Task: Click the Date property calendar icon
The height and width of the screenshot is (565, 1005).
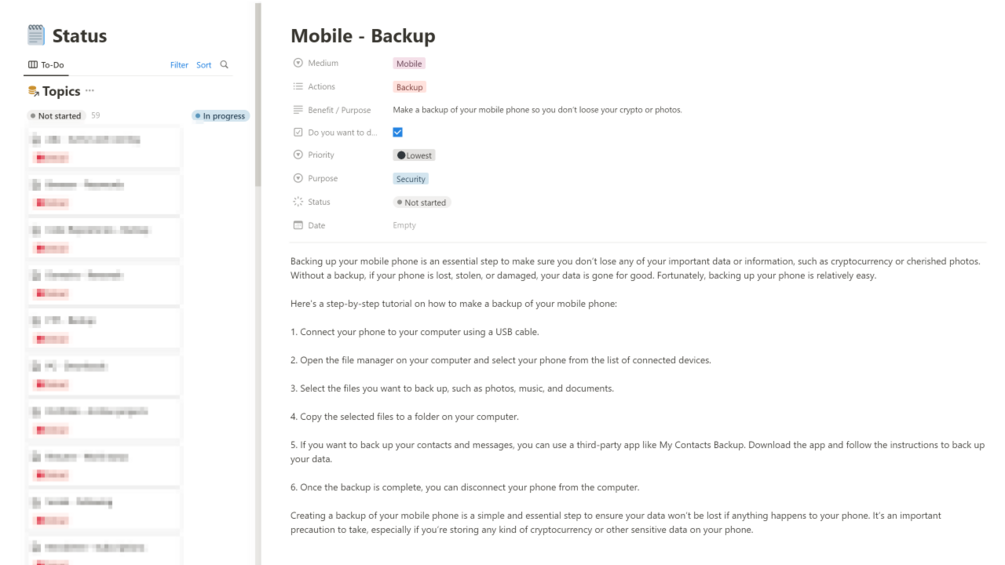Action: [298, 225]
